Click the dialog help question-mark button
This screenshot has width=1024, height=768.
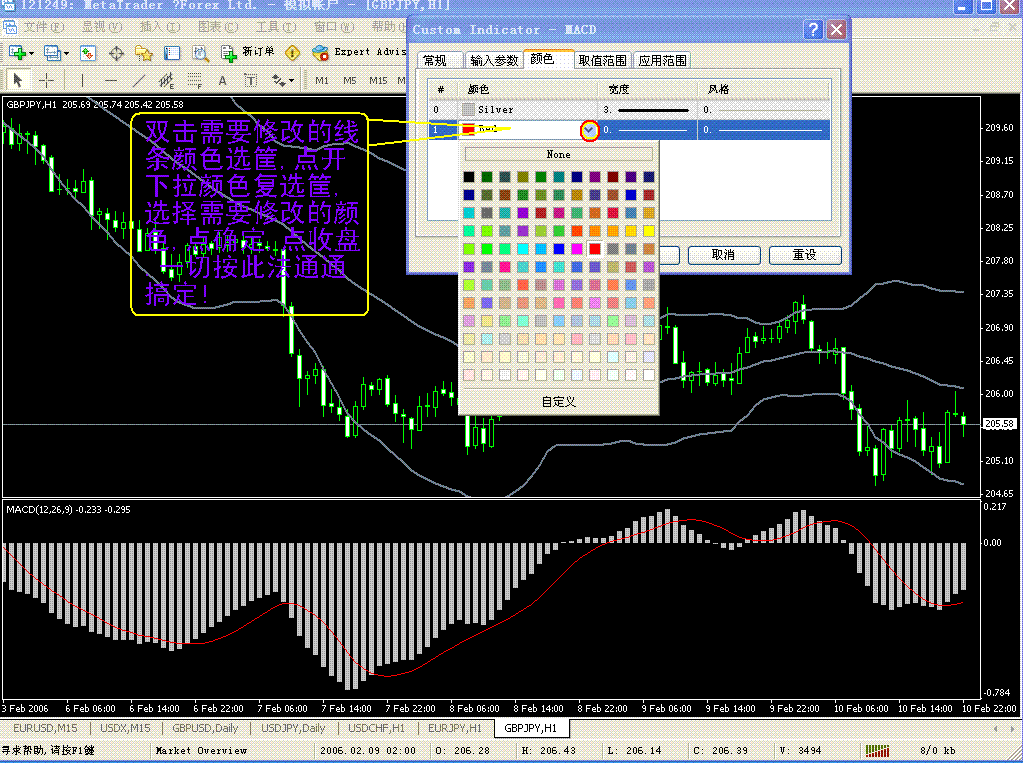814,30
